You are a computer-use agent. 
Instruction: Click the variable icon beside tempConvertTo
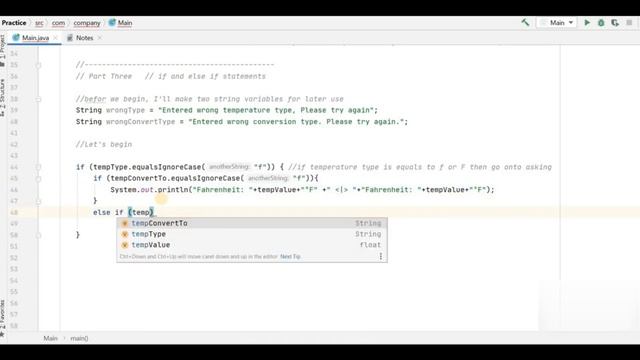pos(125,223)
